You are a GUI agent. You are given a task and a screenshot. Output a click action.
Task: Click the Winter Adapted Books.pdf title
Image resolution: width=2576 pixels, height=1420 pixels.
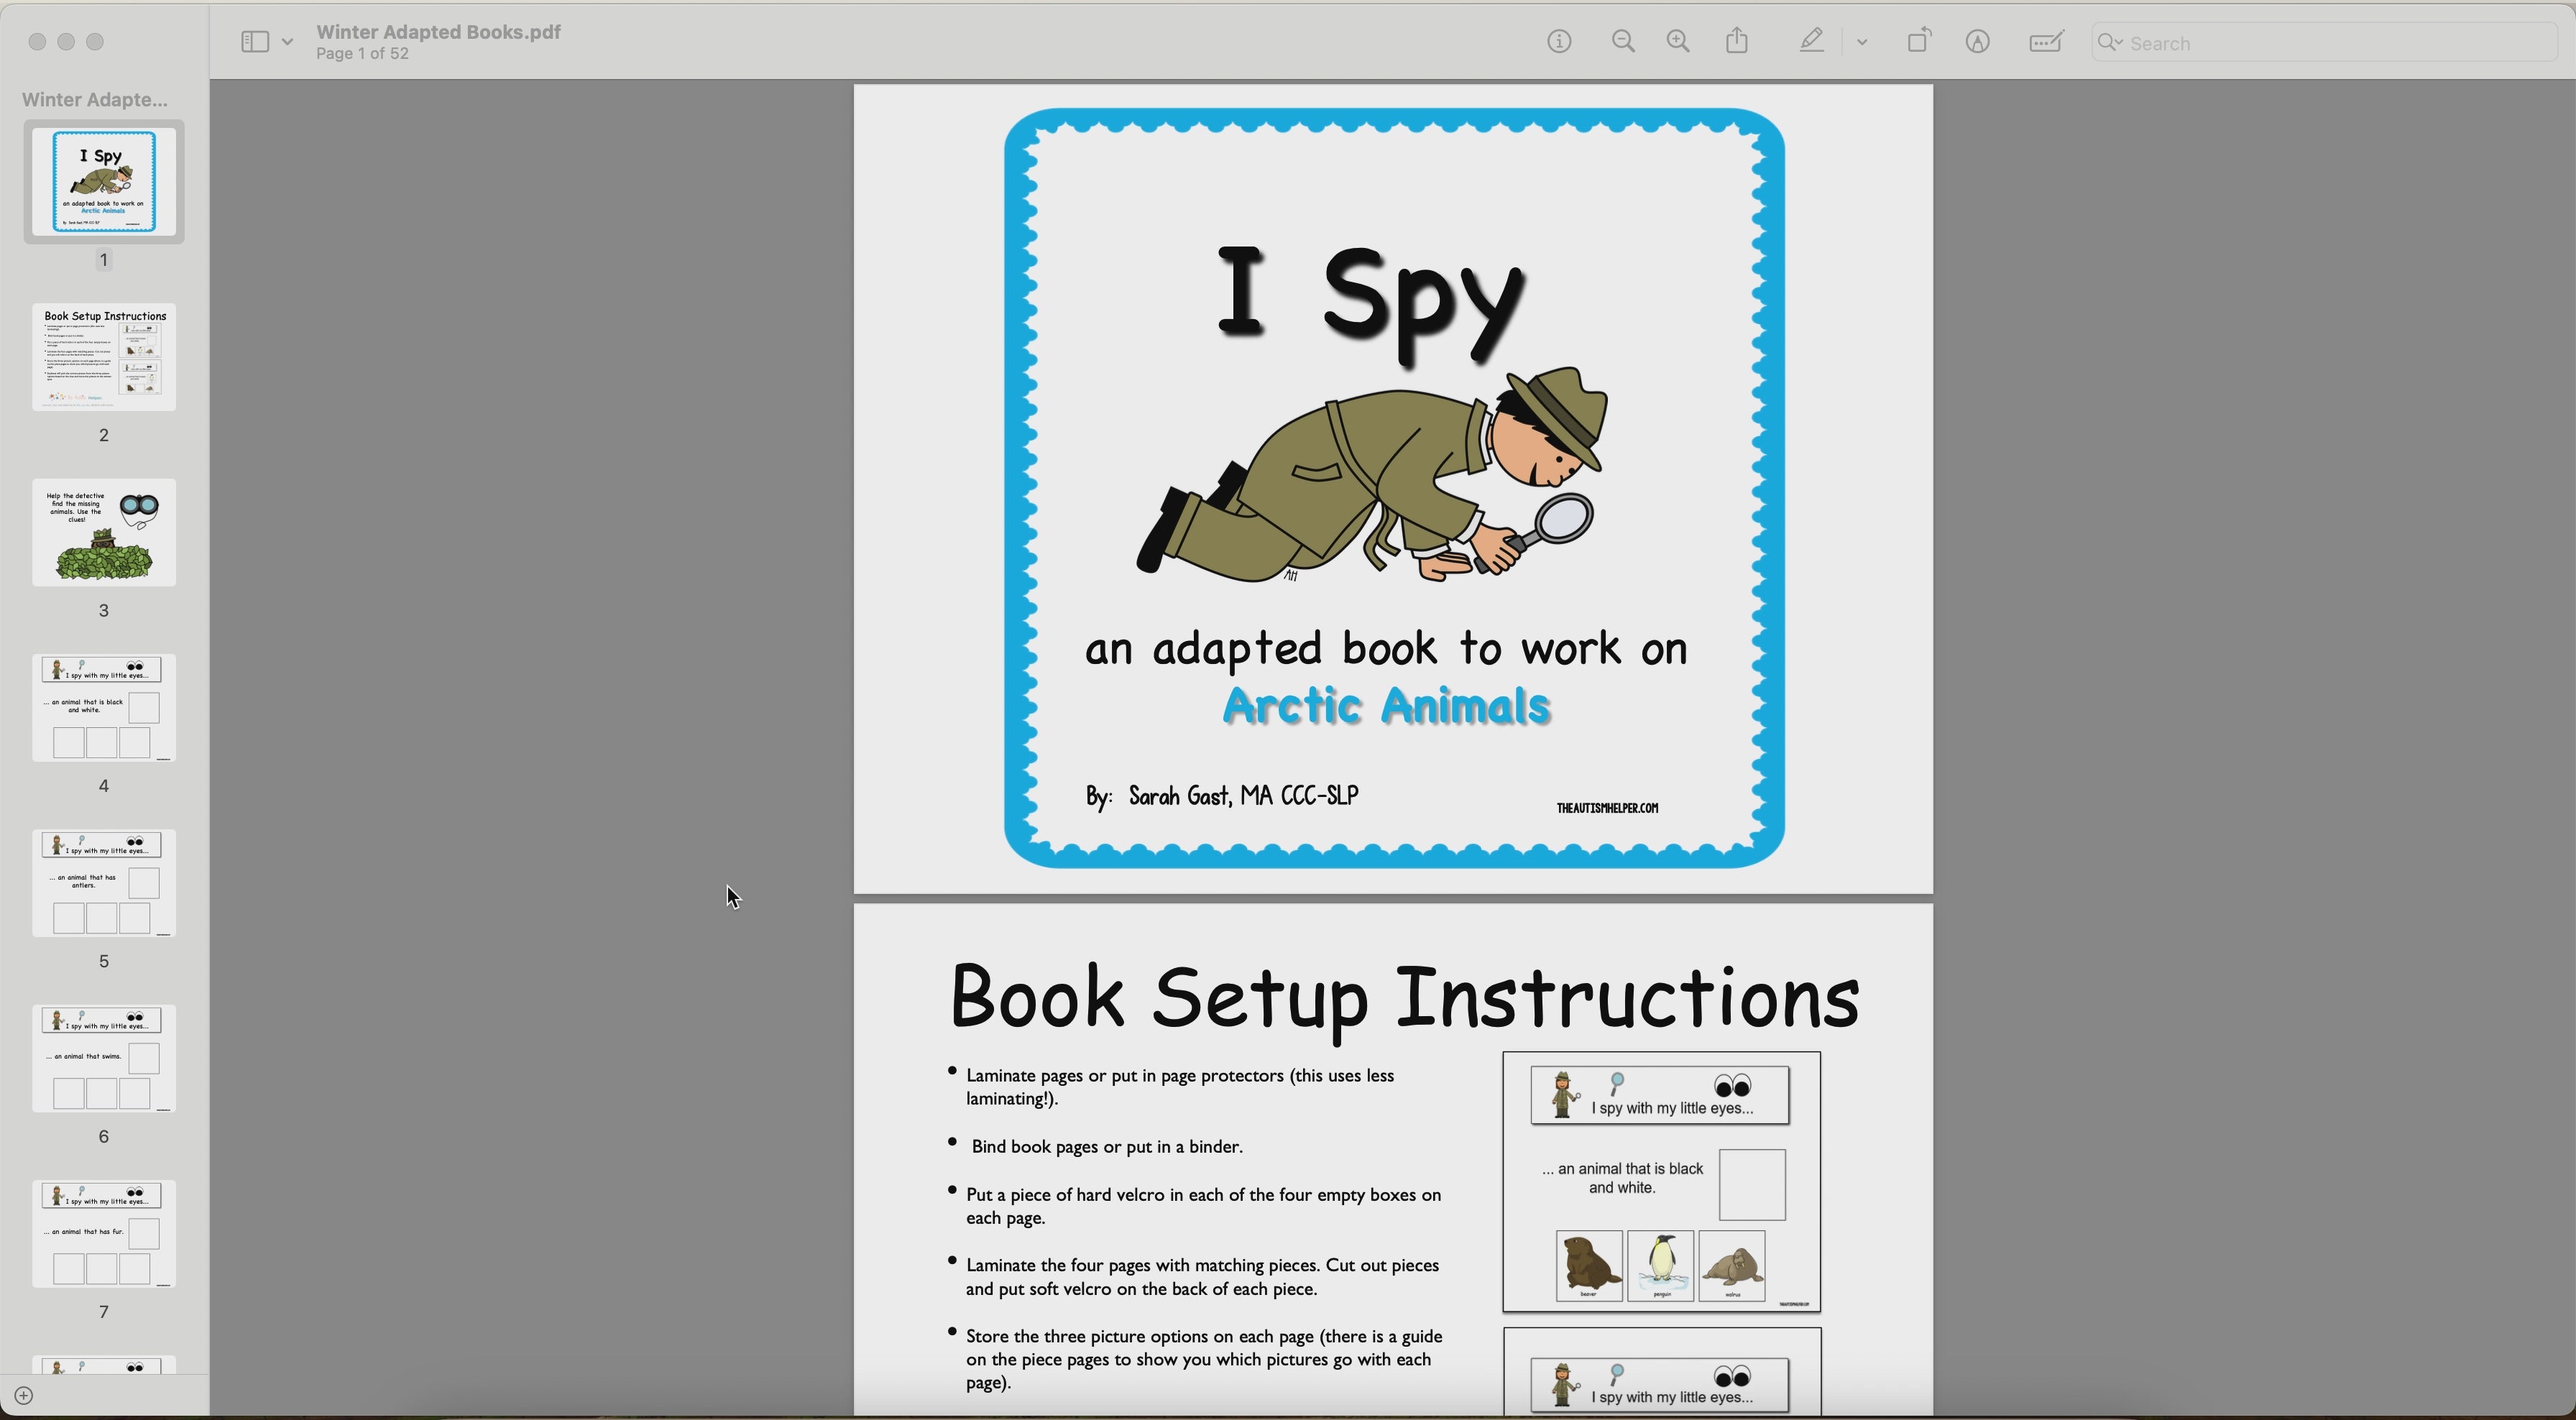click(x=438, y=31)
